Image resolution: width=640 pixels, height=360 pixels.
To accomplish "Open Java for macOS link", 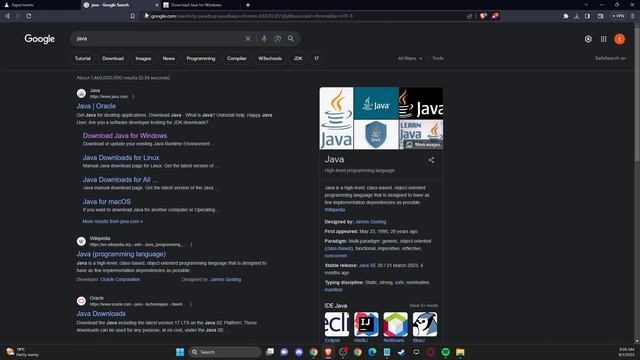I will [107, 202].
